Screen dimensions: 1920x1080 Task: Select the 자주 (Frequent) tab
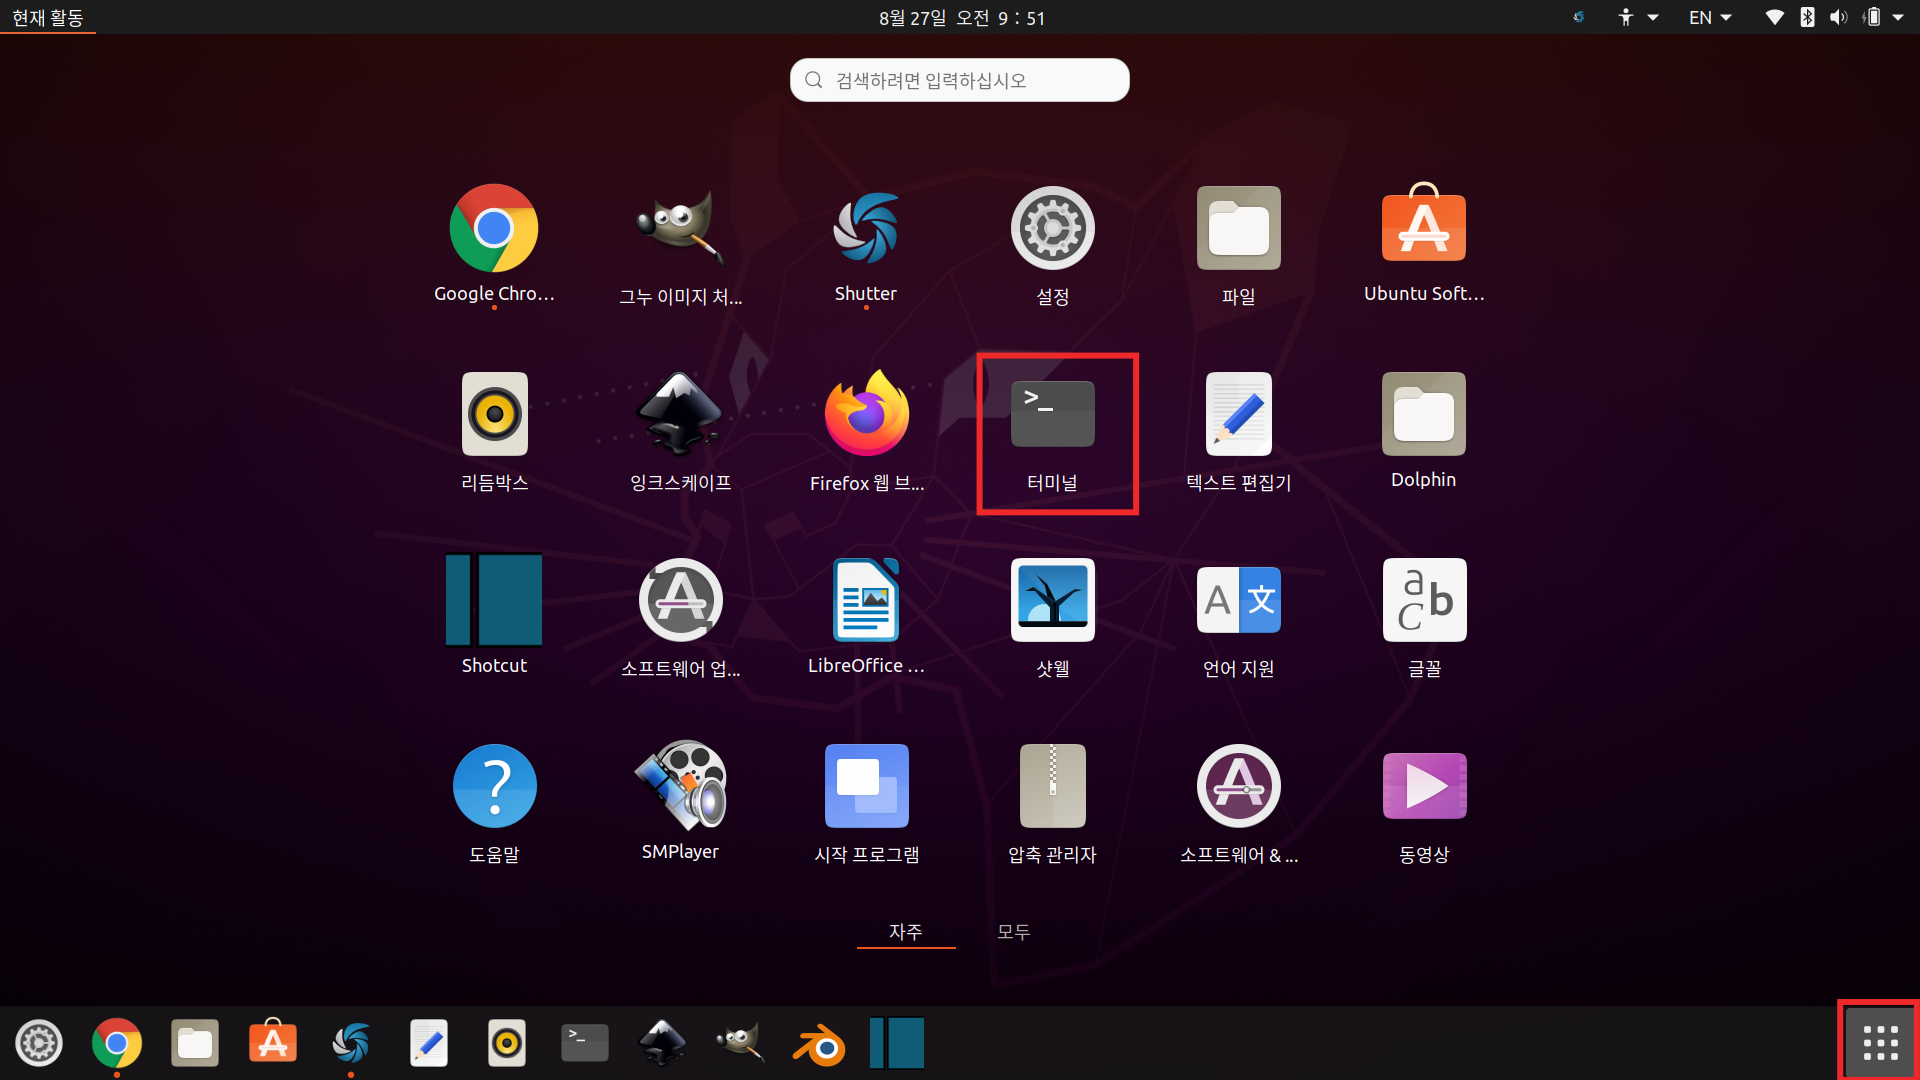905,931
